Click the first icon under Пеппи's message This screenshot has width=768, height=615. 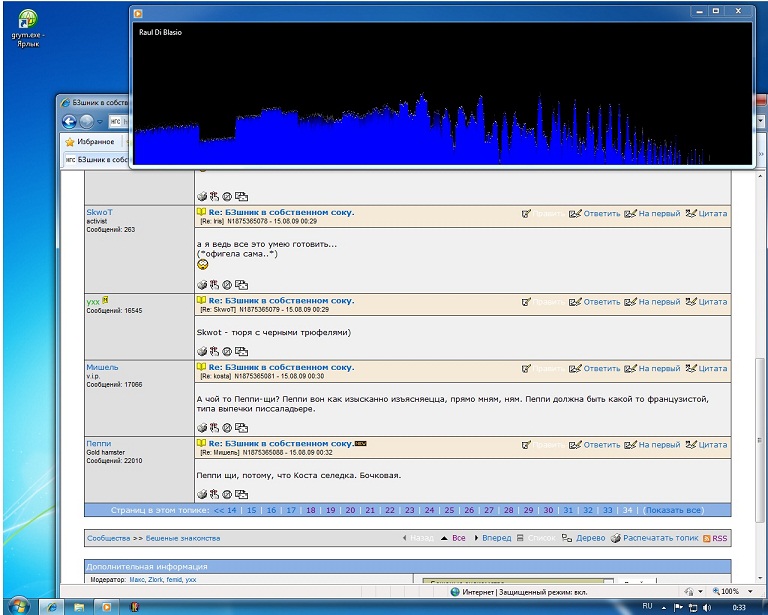pos(202,494)
